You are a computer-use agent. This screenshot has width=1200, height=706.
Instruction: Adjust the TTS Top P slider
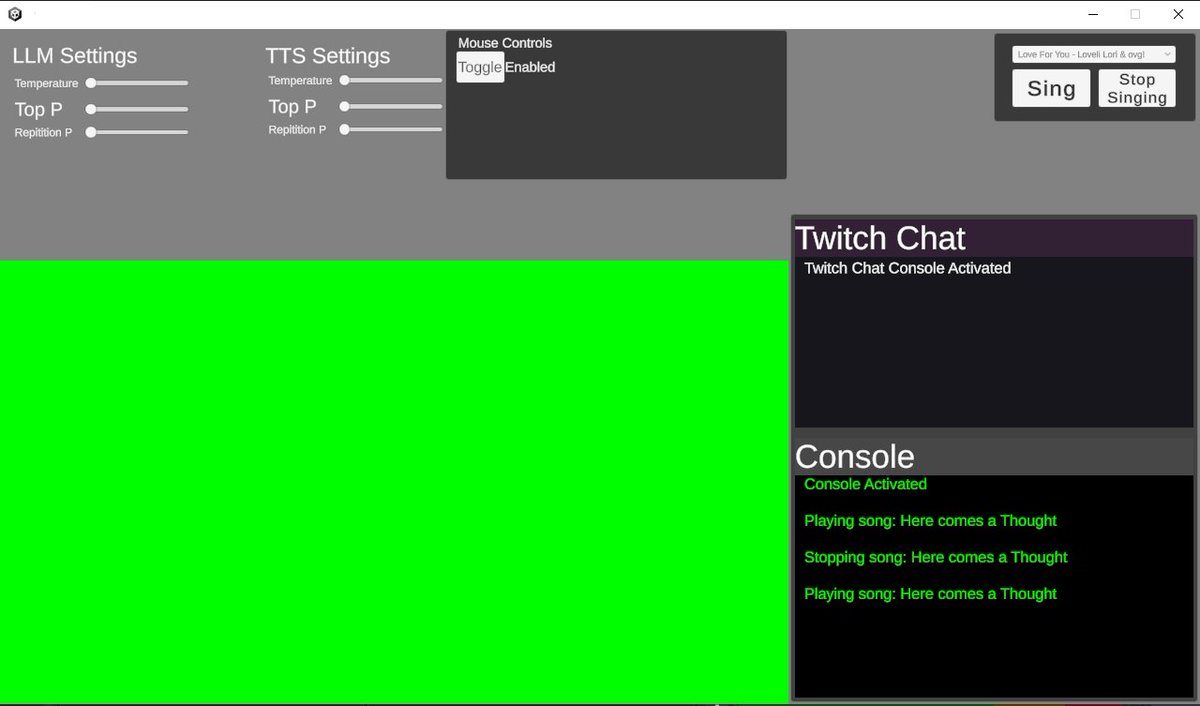391,106
